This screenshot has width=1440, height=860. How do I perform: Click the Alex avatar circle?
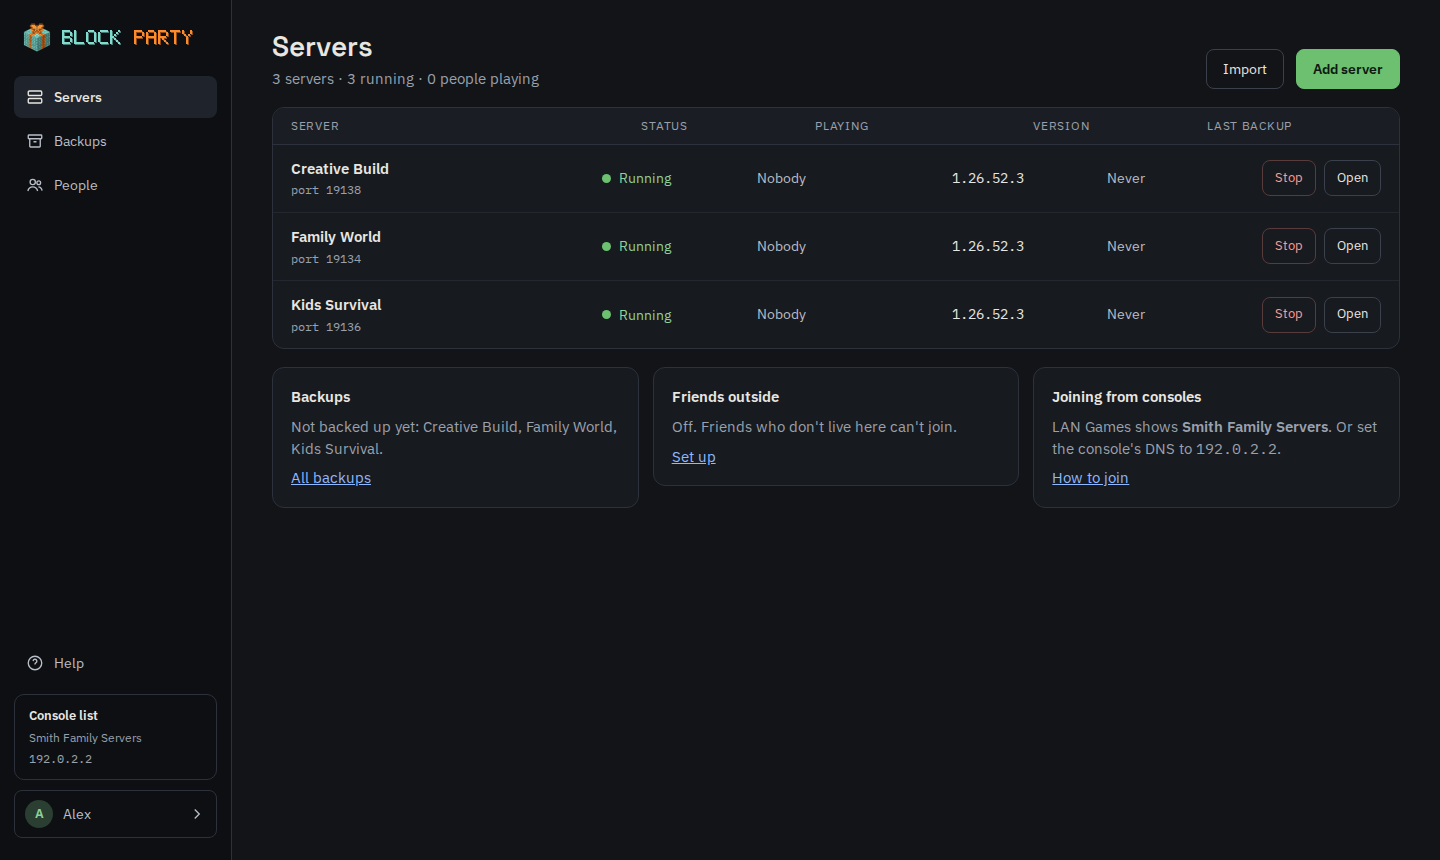point(39,814)
